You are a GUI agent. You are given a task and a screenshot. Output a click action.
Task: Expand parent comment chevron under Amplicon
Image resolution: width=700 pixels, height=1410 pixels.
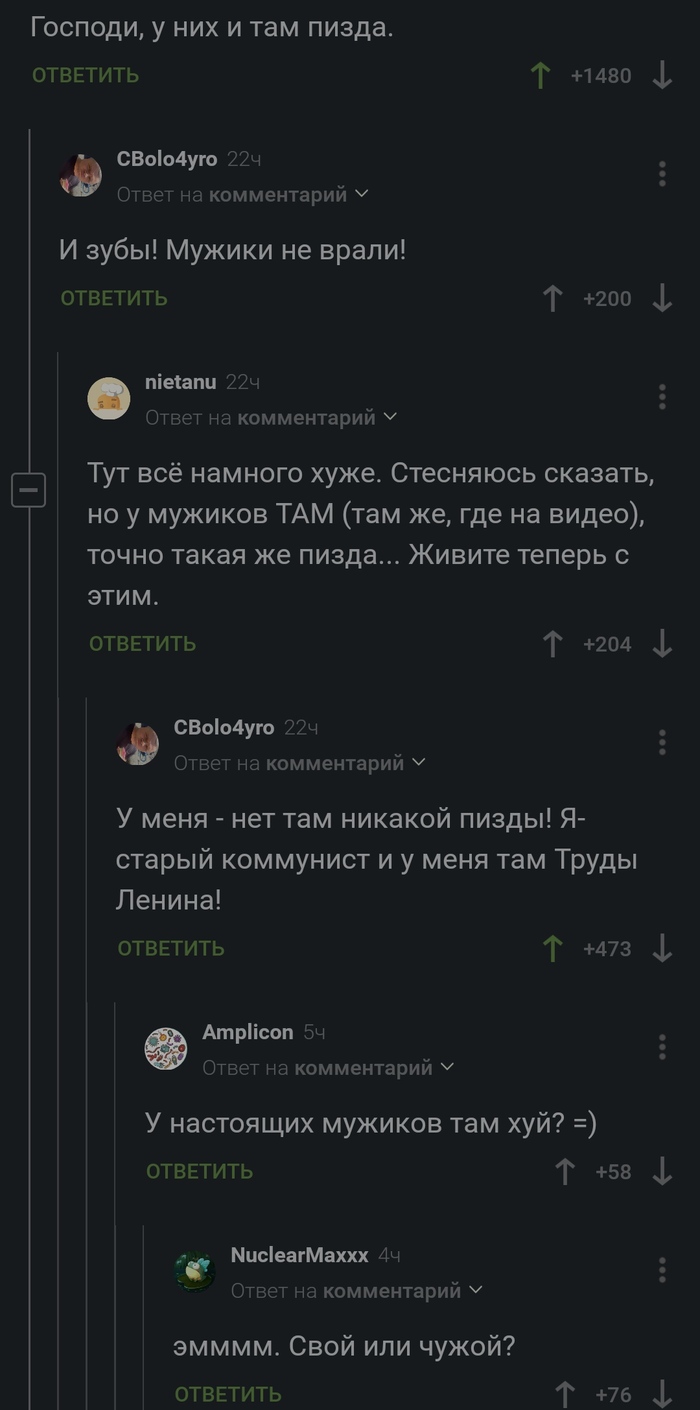pyautogui.click(x=448, y=1067)
